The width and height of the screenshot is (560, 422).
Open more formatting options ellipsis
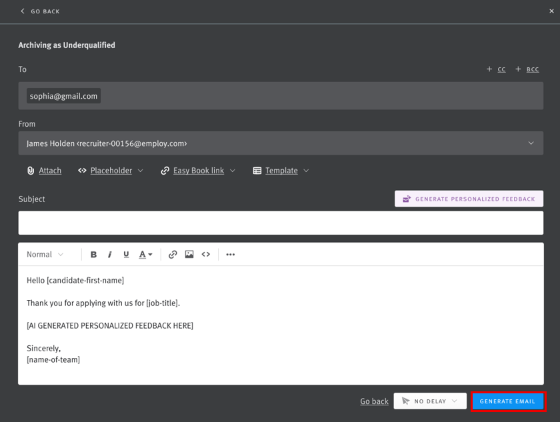pyautogui.click(x=230, y=255)
